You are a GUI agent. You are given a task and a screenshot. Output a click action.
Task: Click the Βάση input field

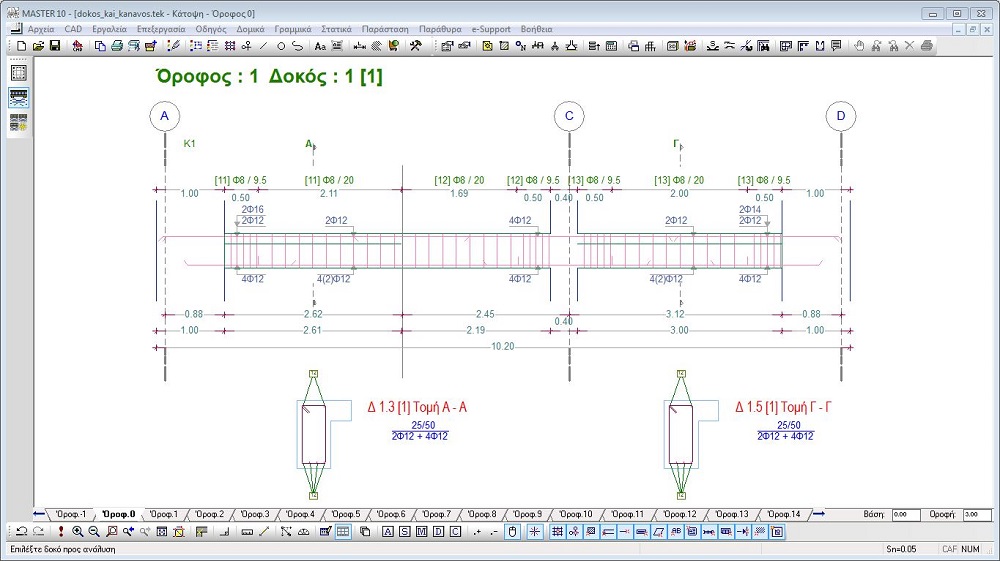click(x=906, y=514)
